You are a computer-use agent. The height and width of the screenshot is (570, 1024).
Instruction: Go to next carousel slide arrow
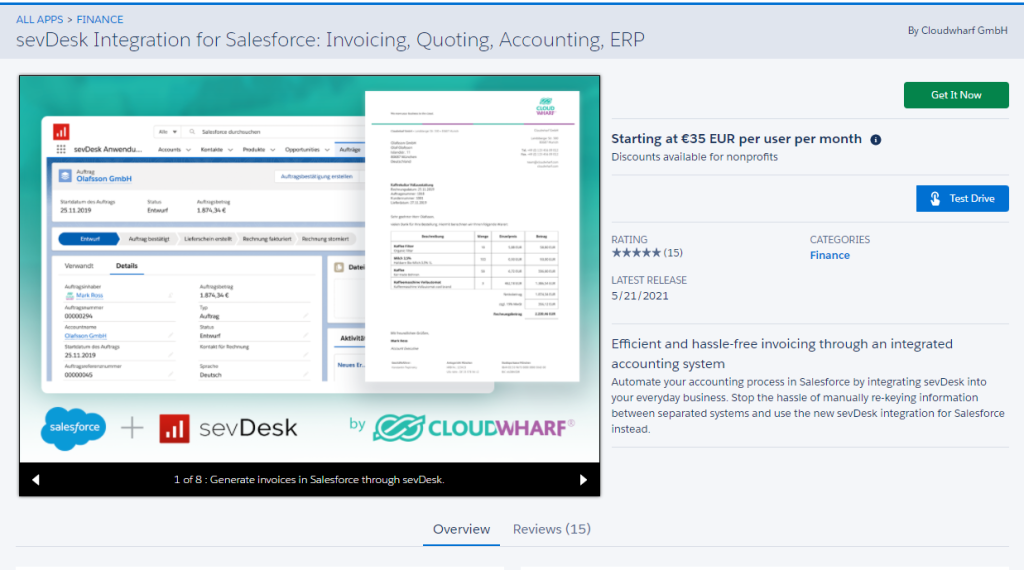point(584,480)
